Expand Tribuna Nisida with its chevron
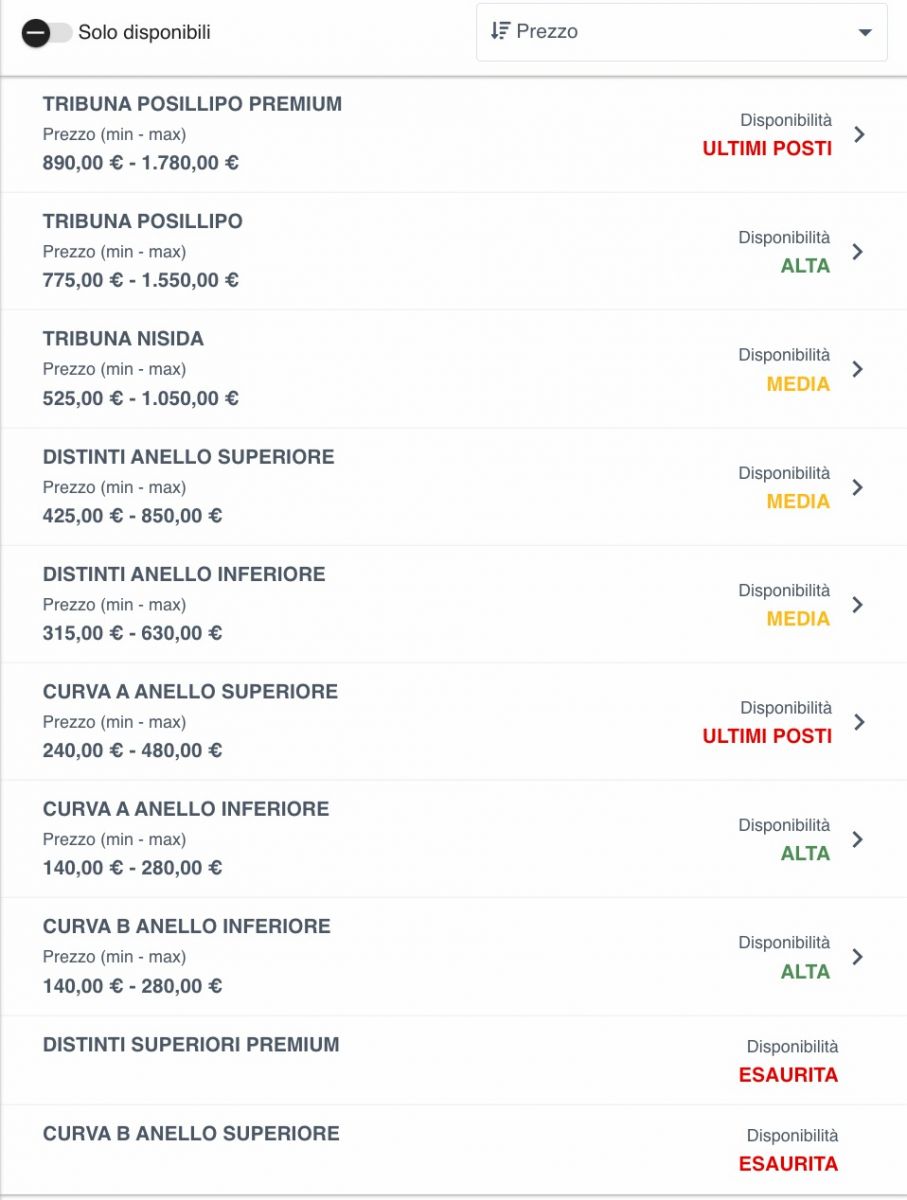Screen dimensions: 907x1200 (x=857, y=369)
